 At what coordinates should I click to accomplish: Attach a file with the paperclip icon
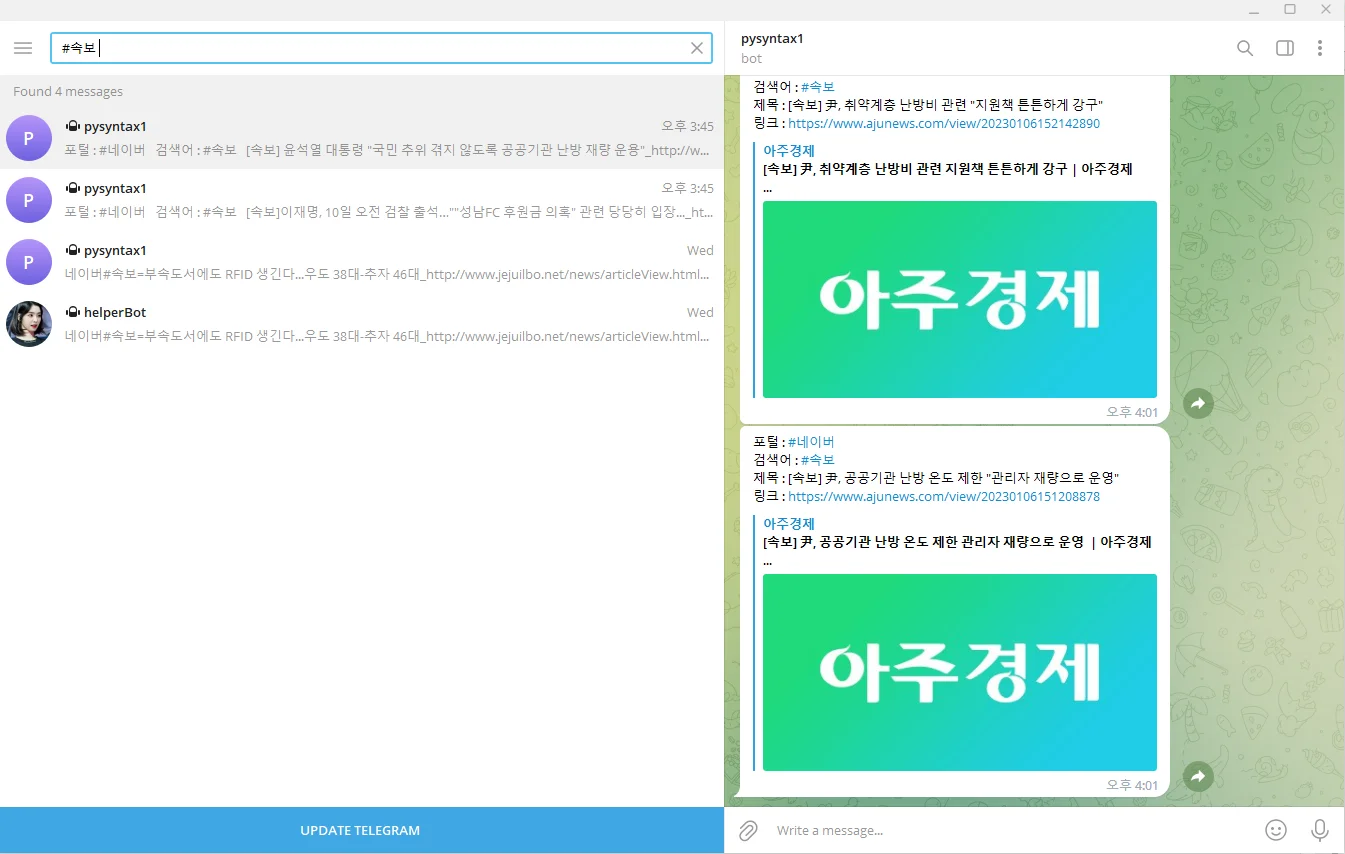tap(747, 830)
